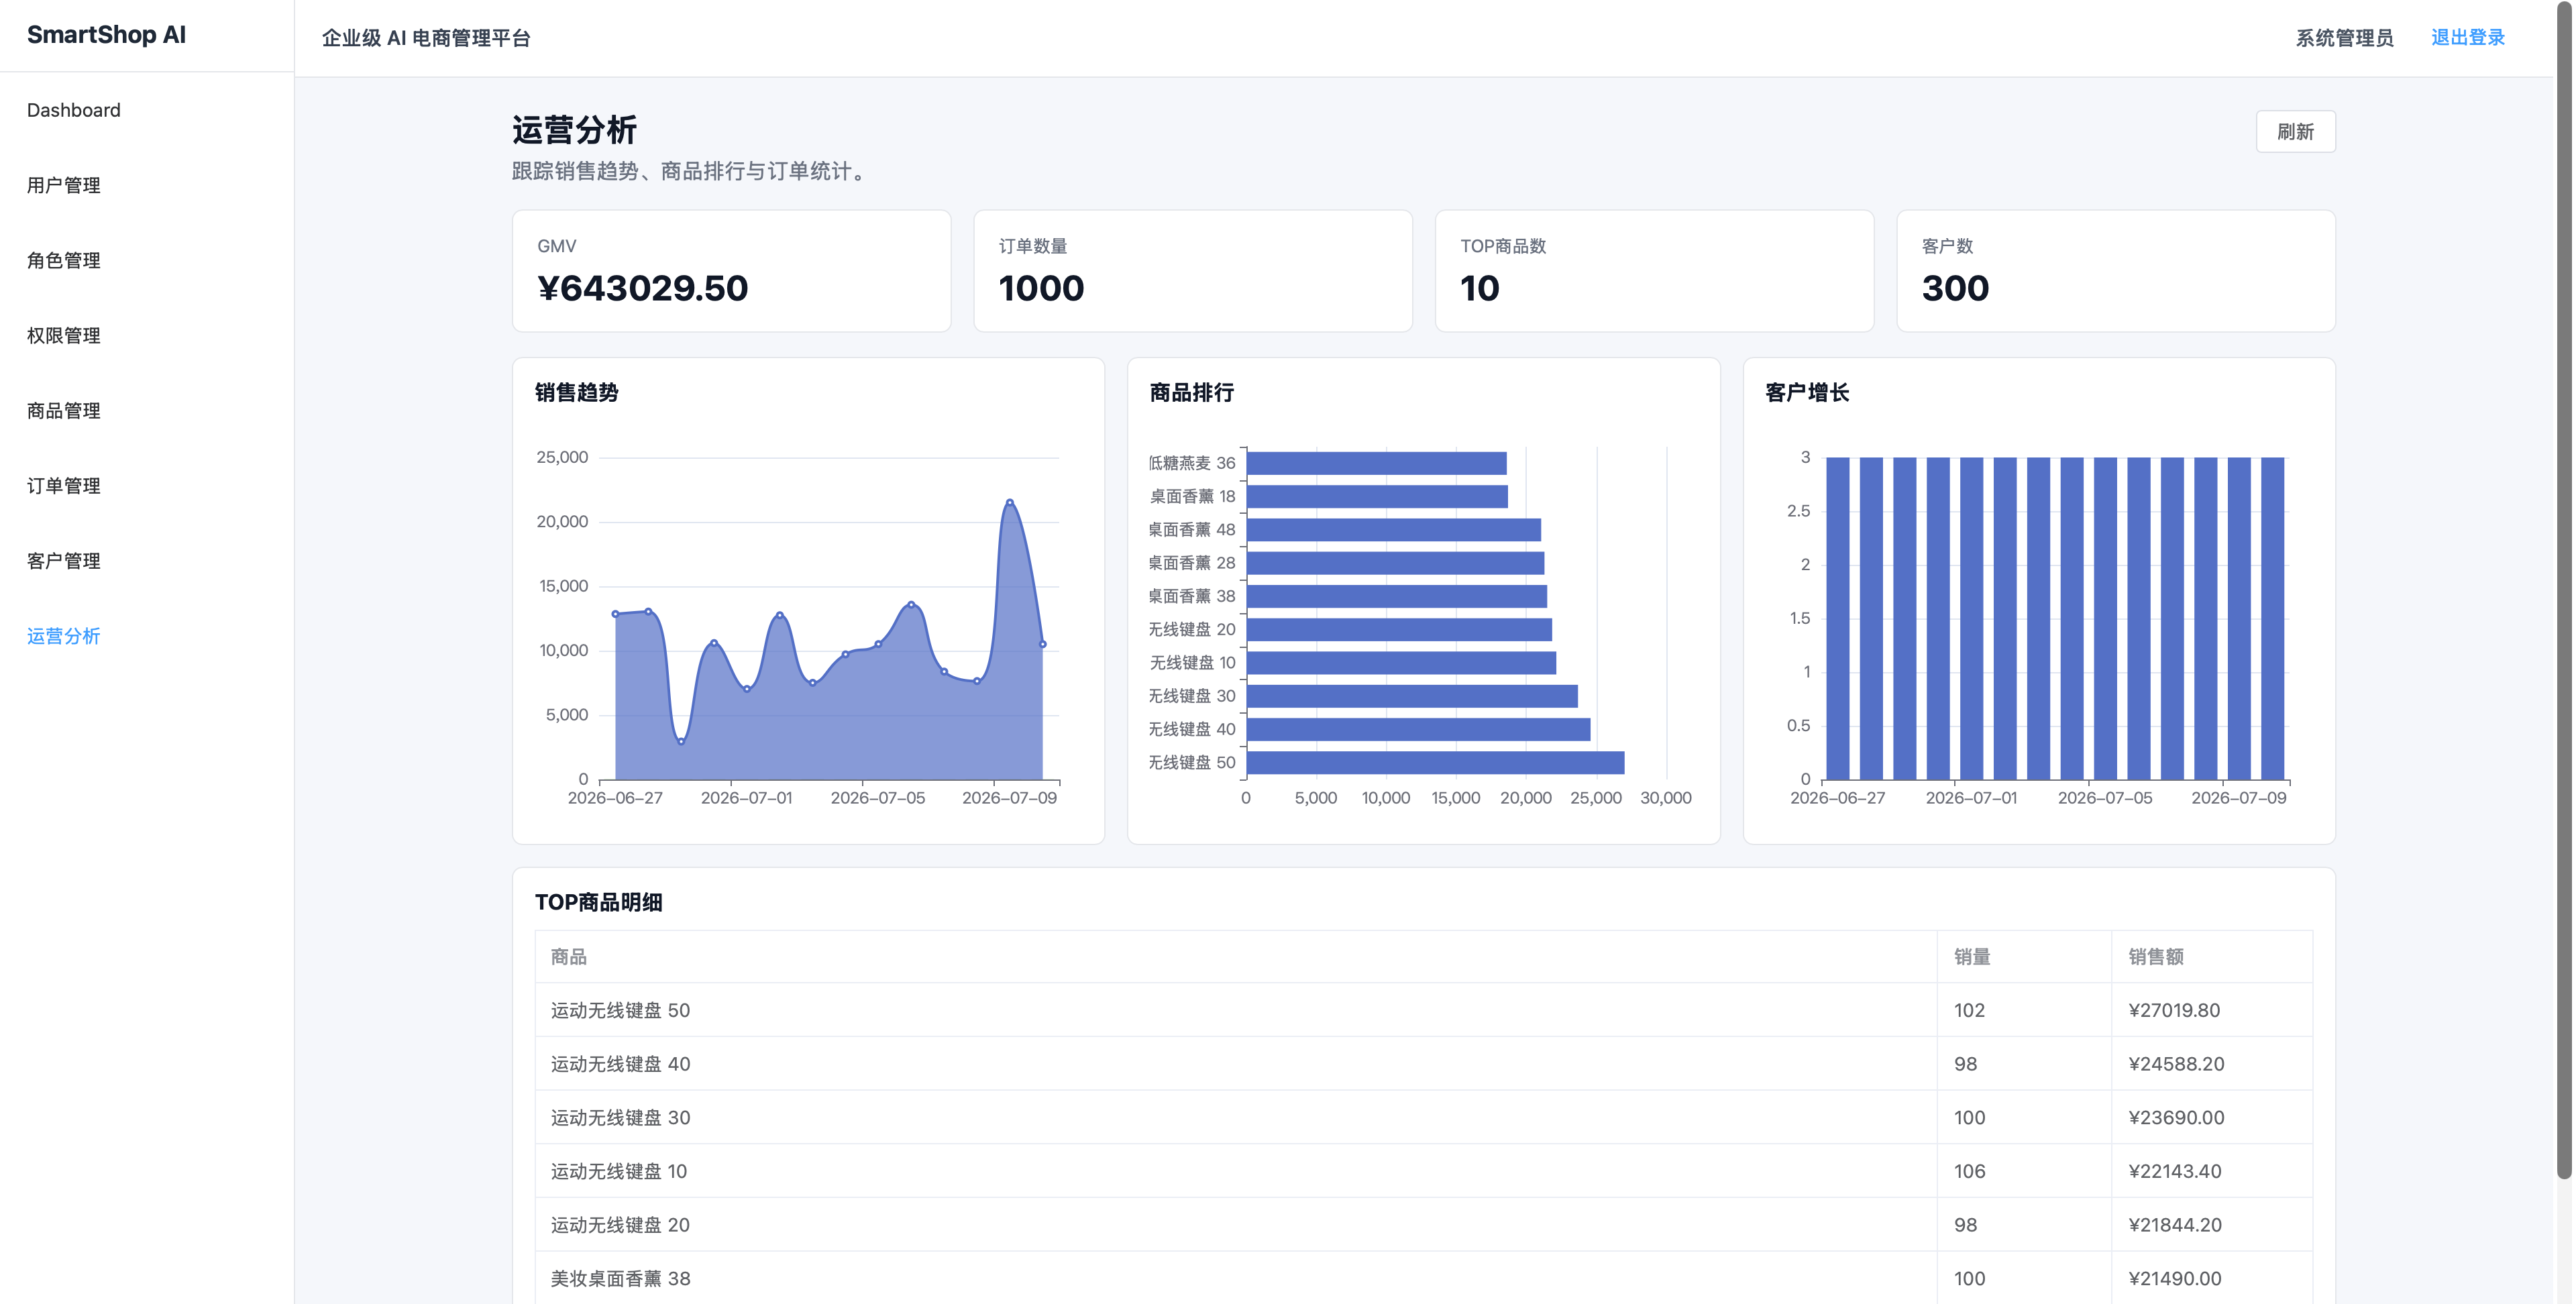Screen dimensions: 2576x1304
Task: Go to 客户管理 section
Action: (63, 560)
